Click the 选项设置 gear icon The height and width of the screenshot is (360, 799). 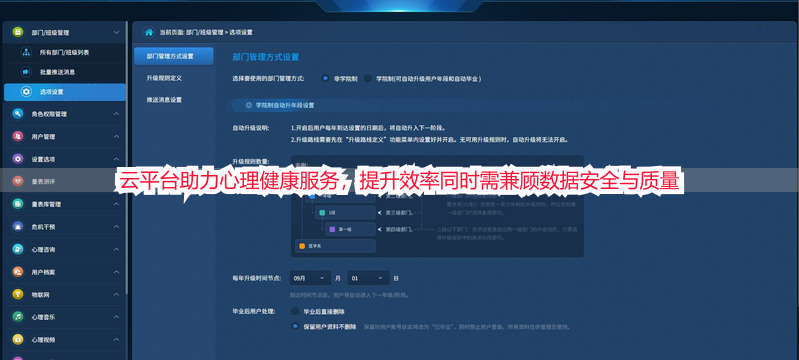coord(25,92)
